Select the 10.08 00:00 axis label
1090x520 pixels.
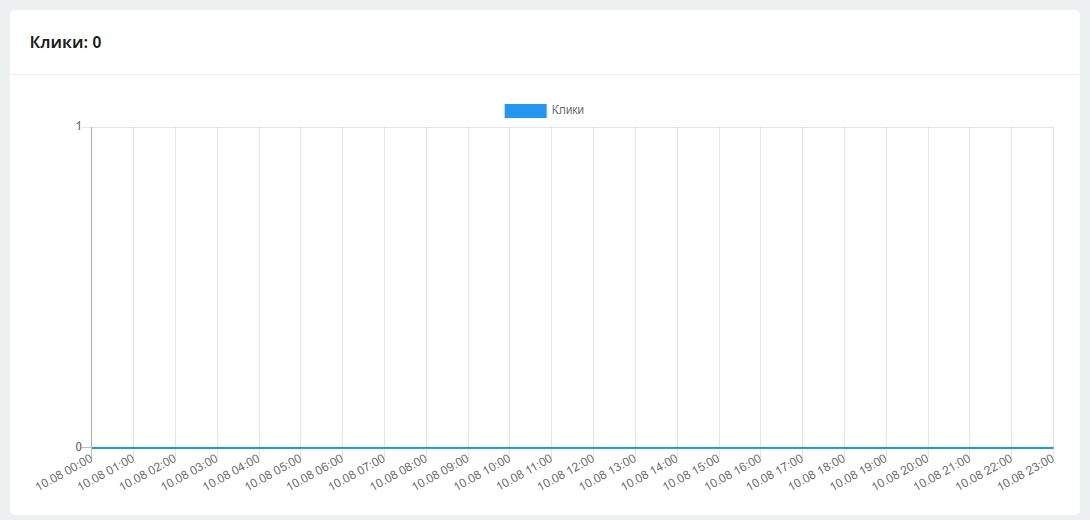[x=65, y=471]
